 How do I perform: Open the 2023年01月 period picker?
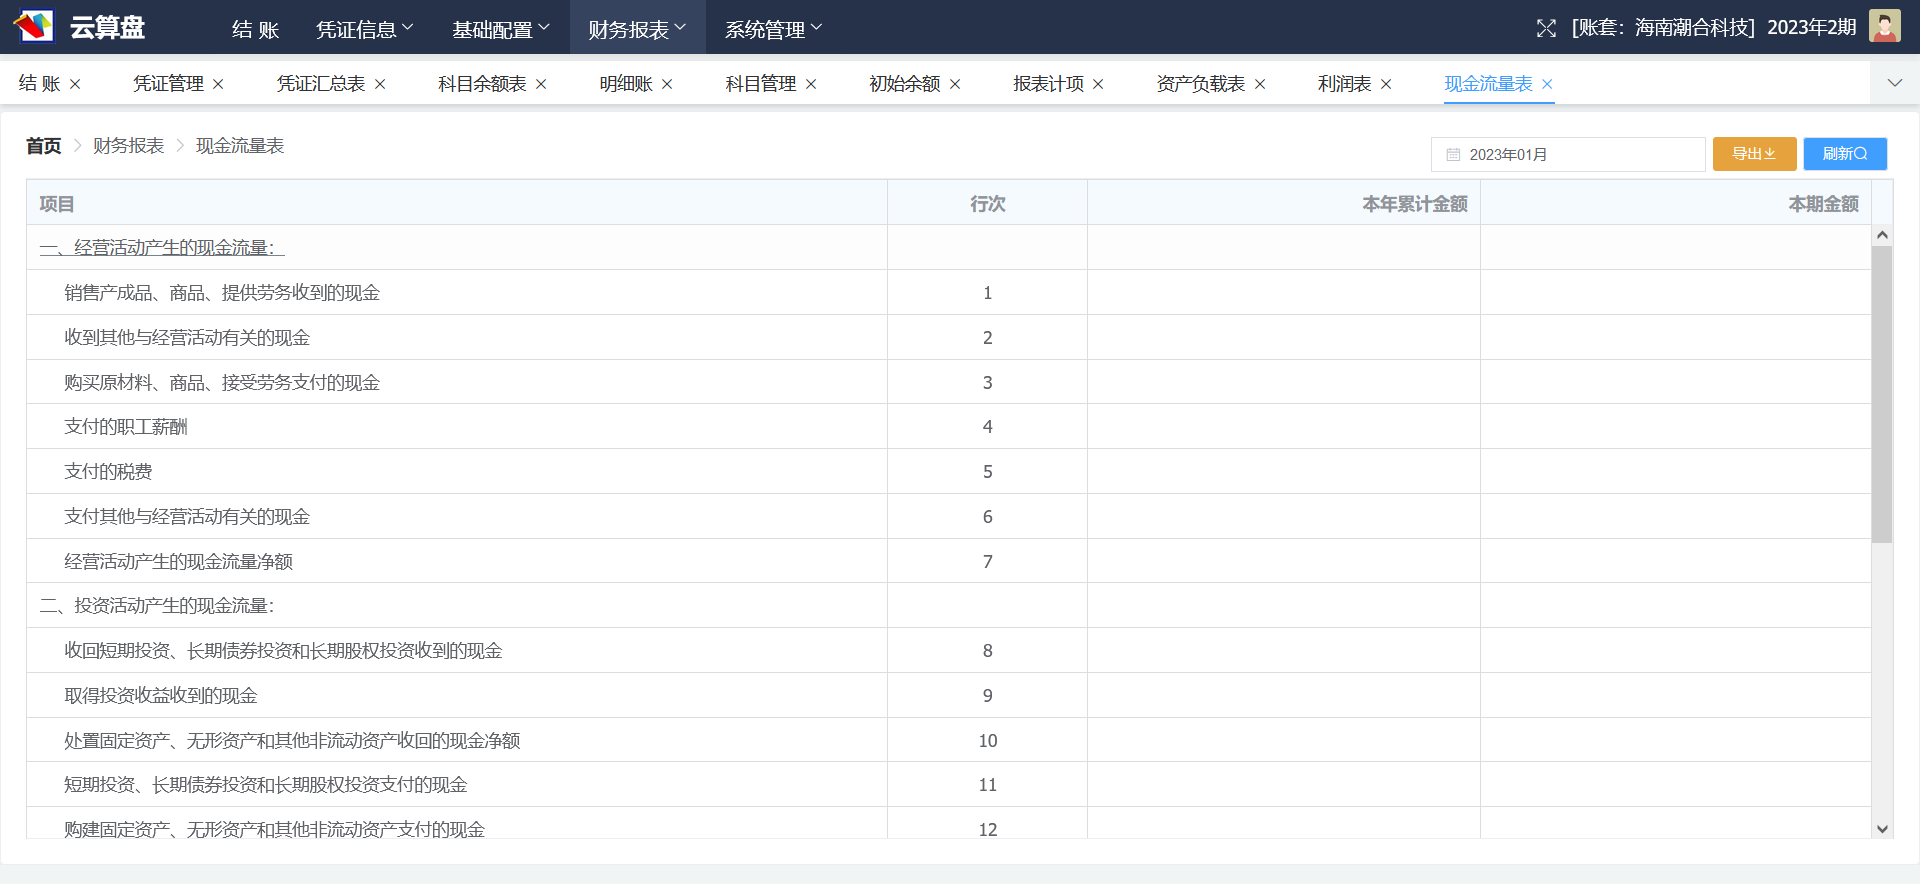pyautogui.click(x=1567, y=155)
